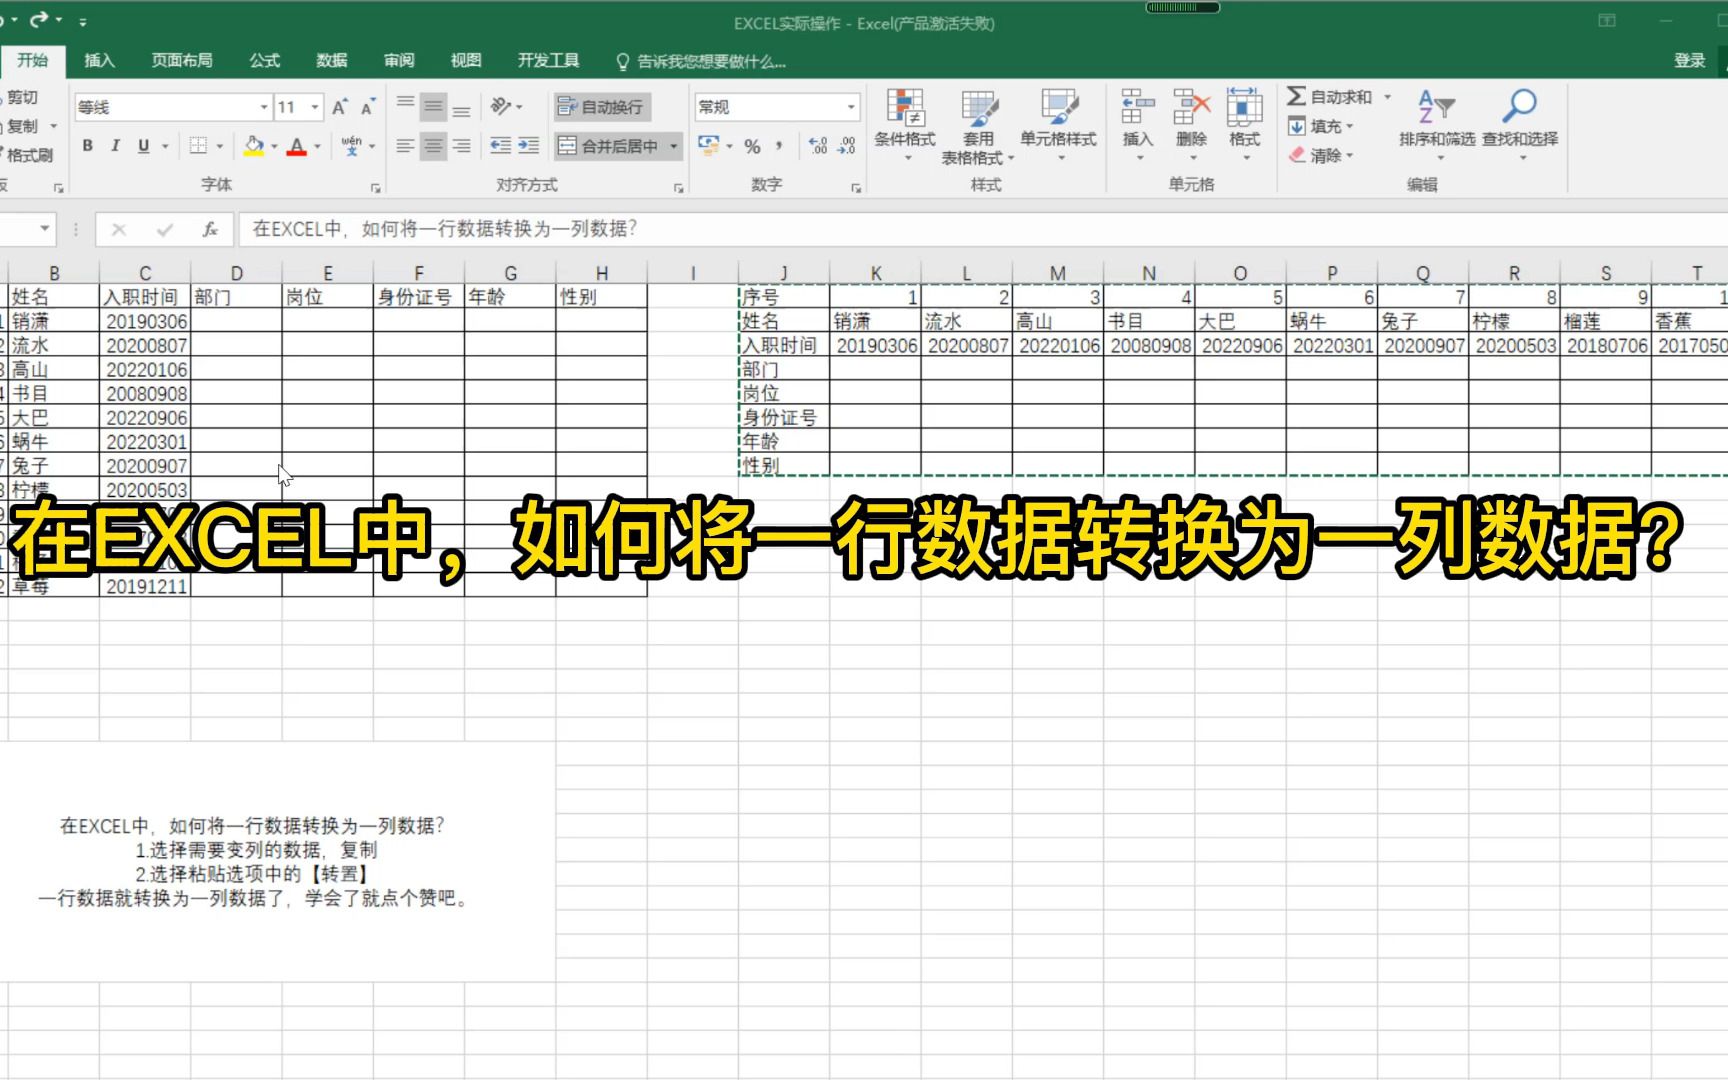
Task: Open font dialog launcher
Action: click(x=376, y=187)
